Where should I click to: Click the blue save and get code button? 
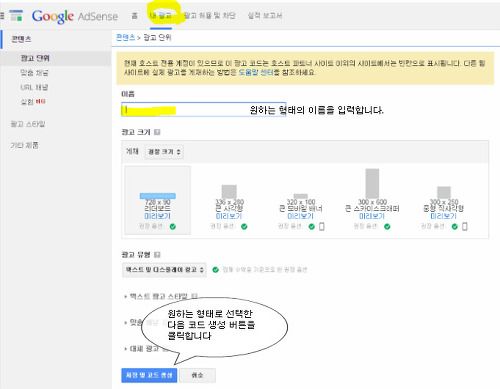tap(149, 375)
